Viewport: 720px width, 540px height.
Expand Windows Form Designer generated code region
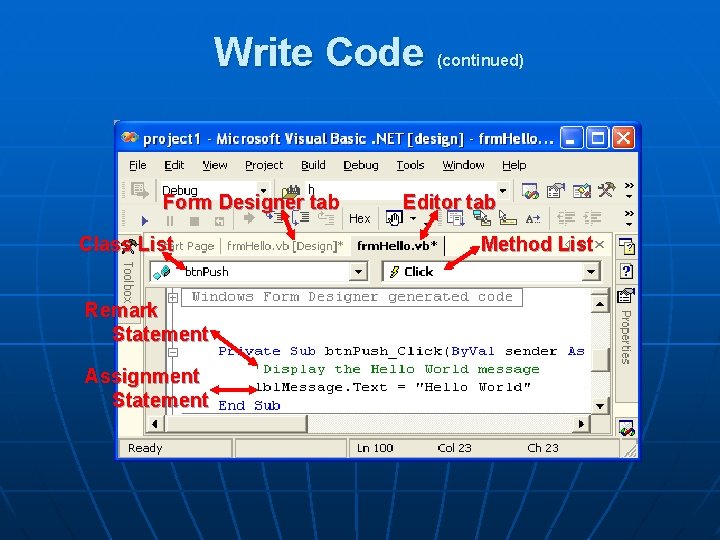[173, 298]
